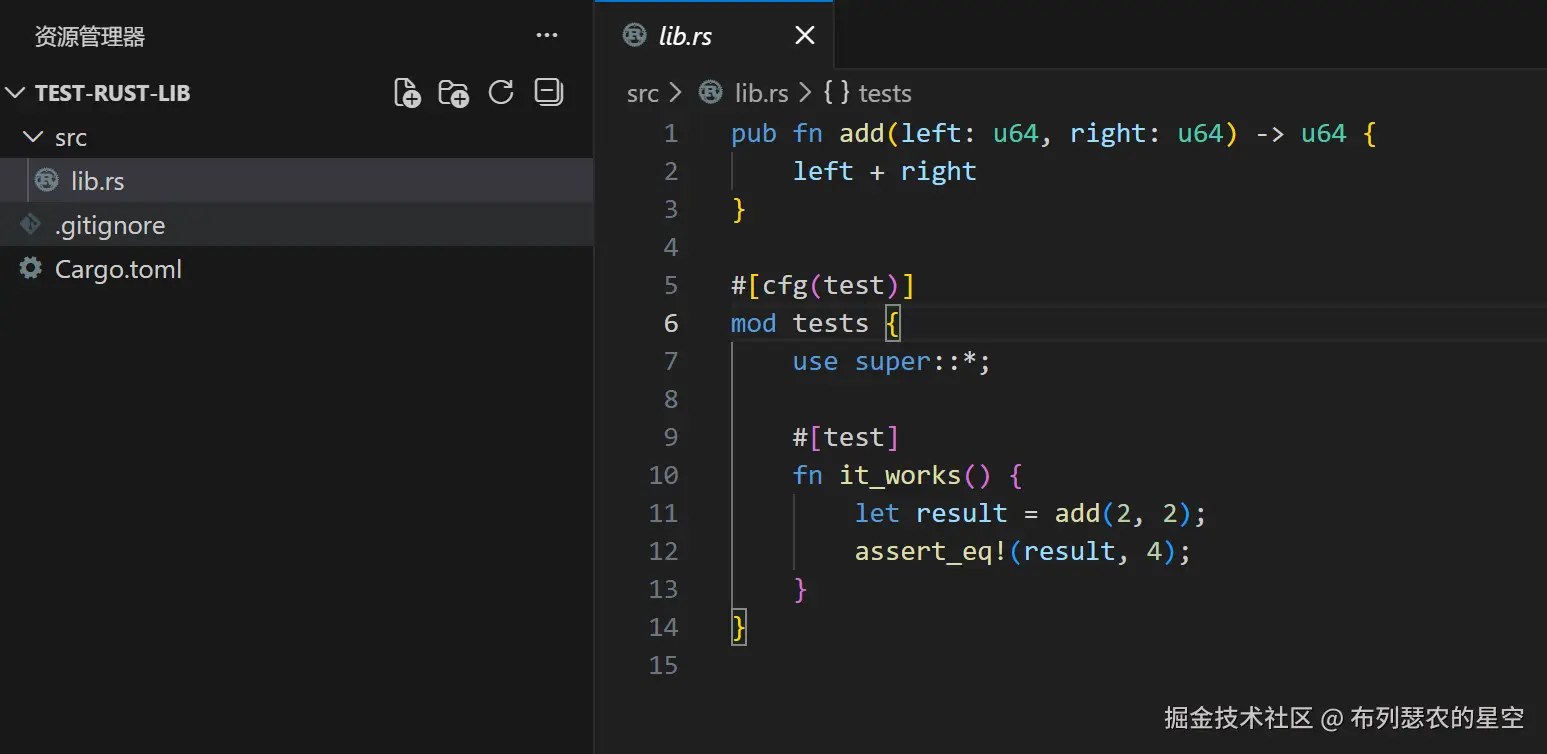1547x754 pixels.
Task: Click the git icon beside .gitignore
Action: tap(31, 224)
